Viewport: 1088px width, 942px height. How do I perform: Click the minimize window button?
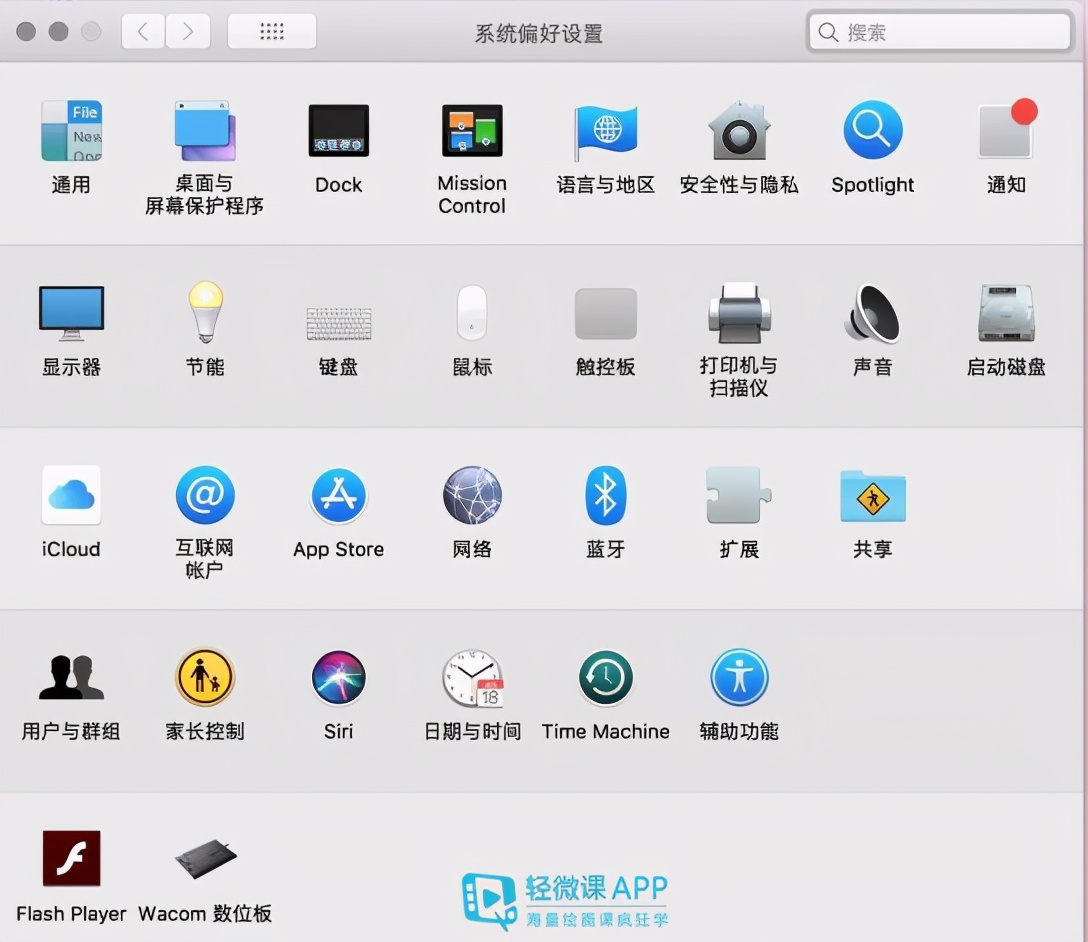pyautogui.click(x=58, y=31)
